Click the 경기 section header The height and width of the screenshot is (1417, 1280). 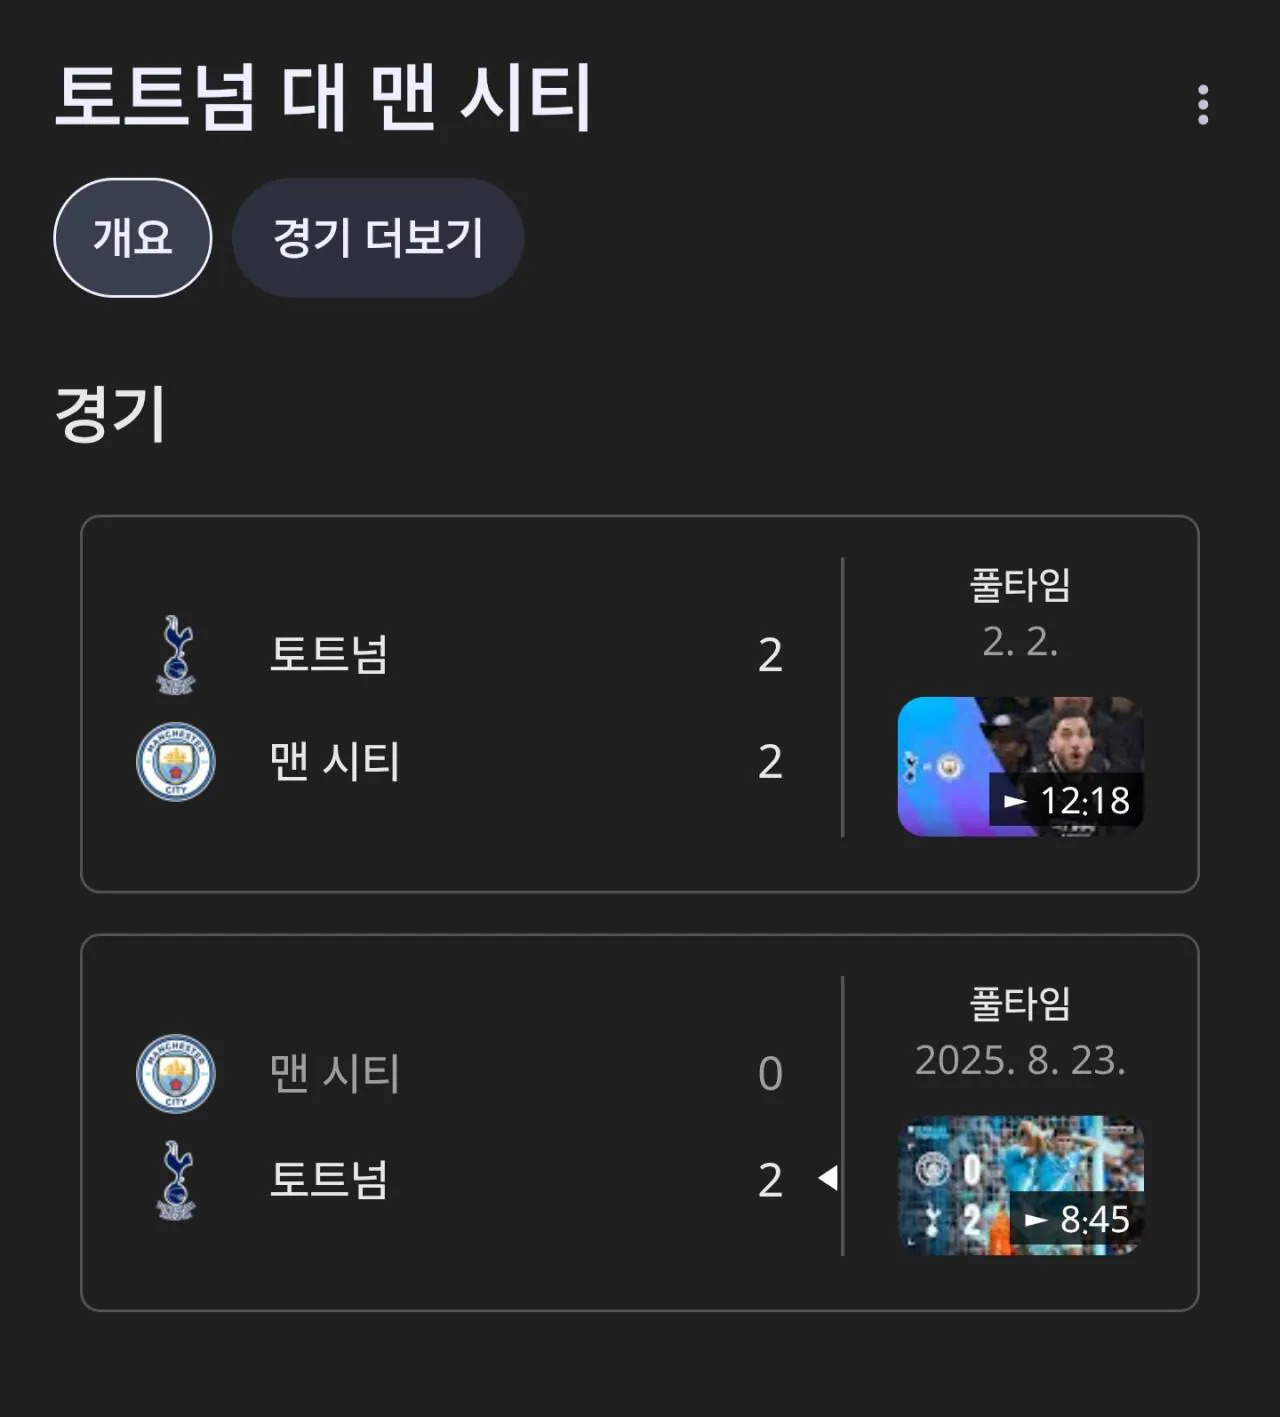(x=110, y=414)
